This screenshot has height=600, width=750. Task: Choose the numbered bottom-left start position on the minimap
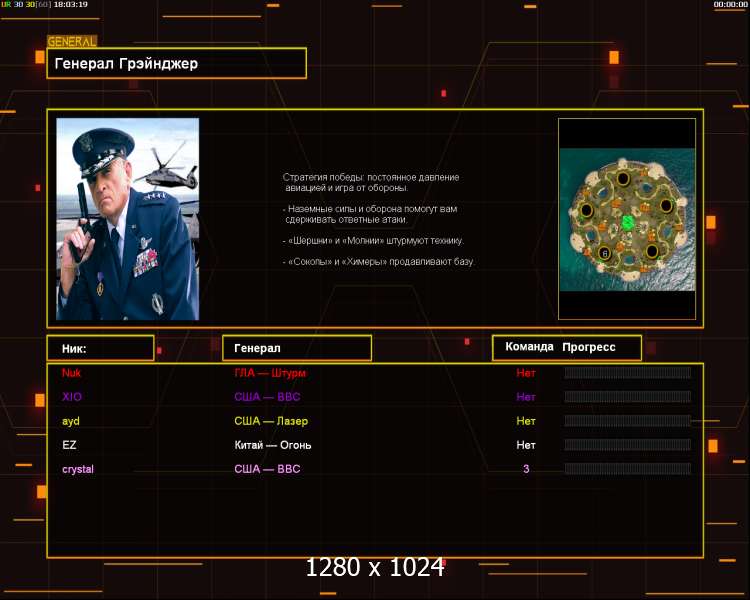point(604,254)
